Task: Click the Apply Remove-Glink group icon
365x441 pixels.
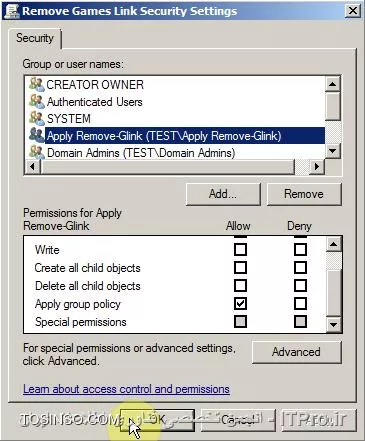Action: [x=36, y=135]
